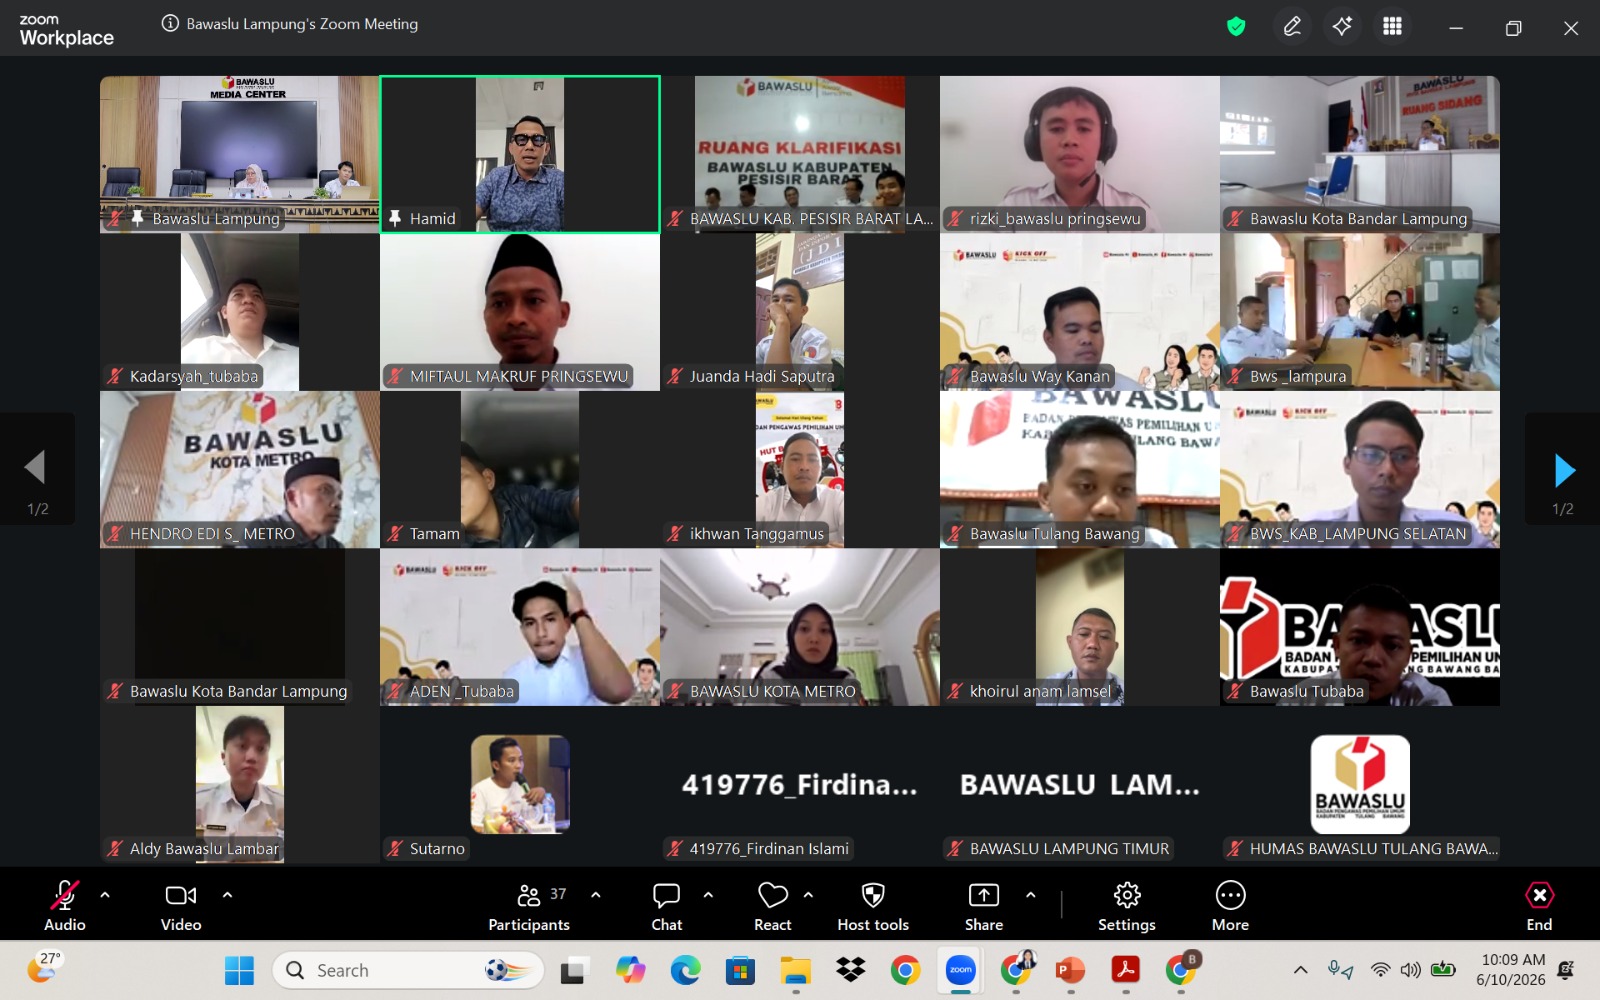The width and height of the screenshot is (1600, 1000).
Task: Select Hamid's pinned video tile
Action: click(x=520, y=154)
